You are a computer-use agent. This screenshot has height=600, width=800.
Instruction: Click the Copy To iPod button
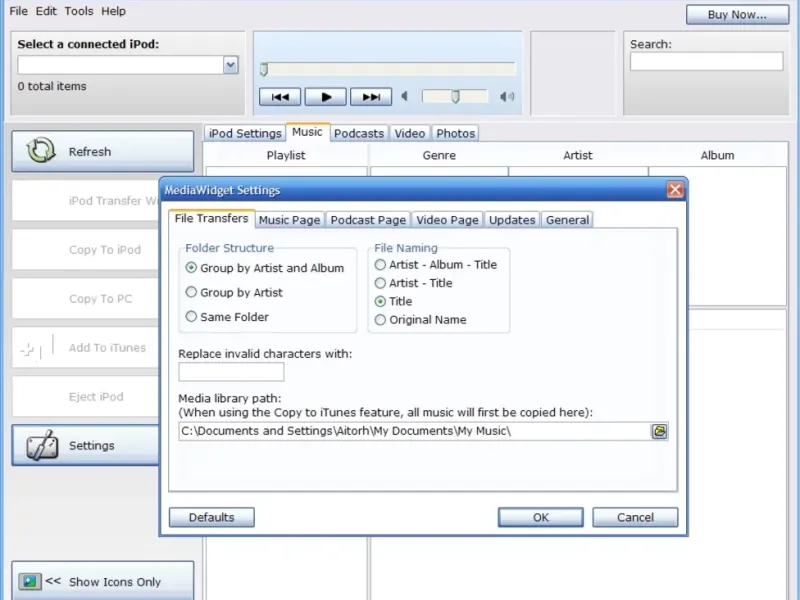pyautogui.click(x=86, y=249)
